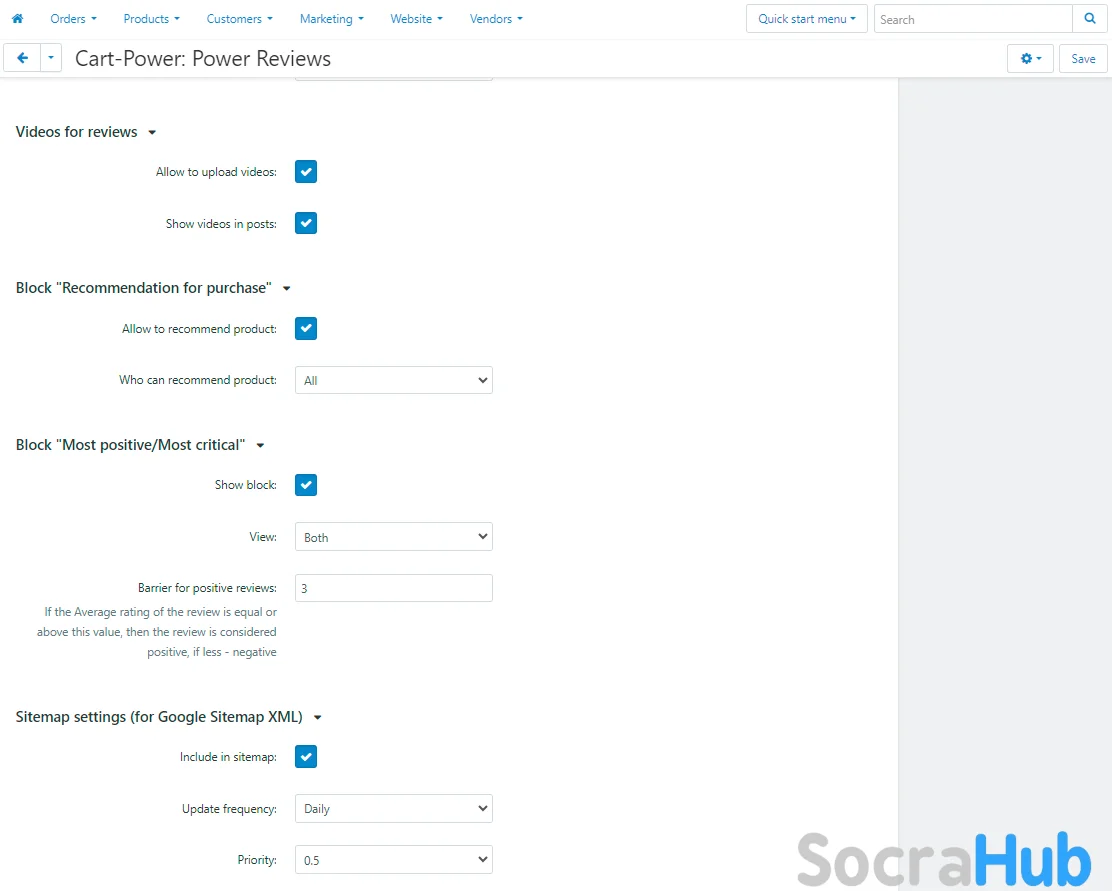Save the Power Reviews settings

point(1083,59)
